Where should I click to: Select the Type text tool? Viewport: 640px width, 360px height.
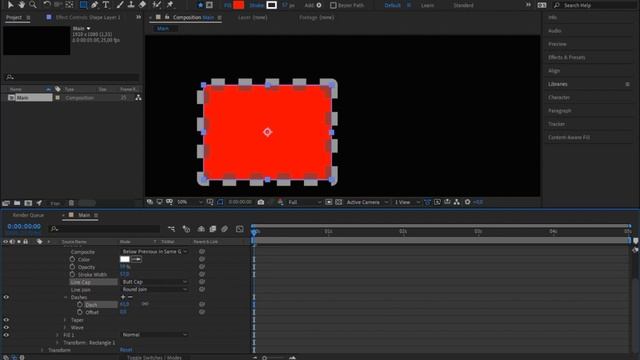[x=106, y=5]
